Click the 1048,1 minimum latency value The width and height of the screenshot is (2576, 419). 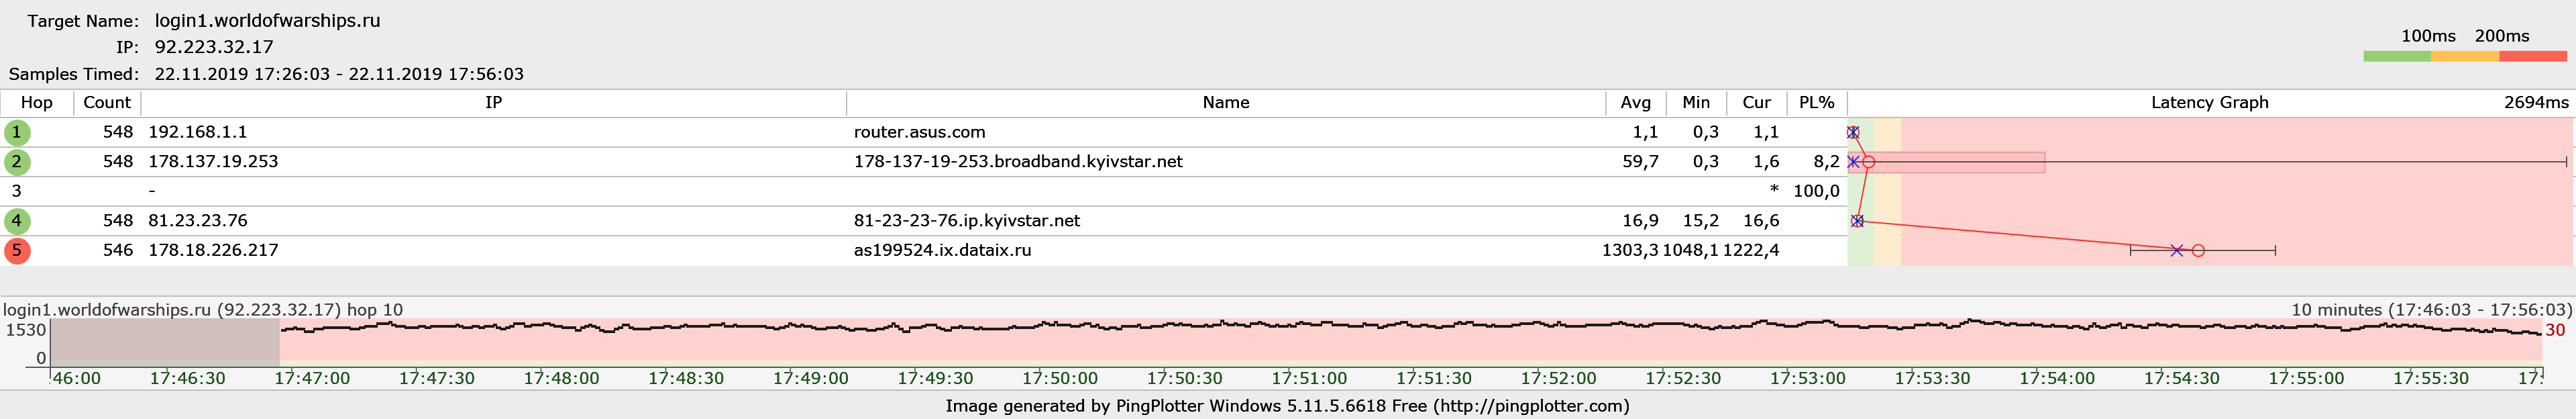pyautogui.click(x=1691, y=250)
